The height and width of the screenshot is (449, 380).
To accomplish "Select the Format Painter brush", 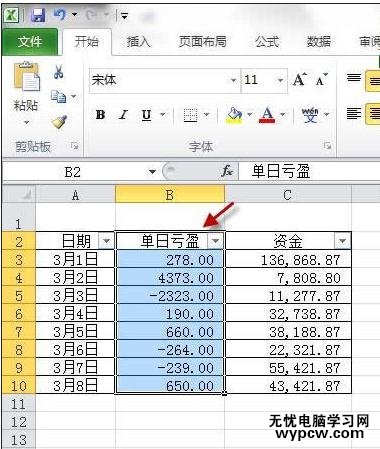I will click(59, 122).
